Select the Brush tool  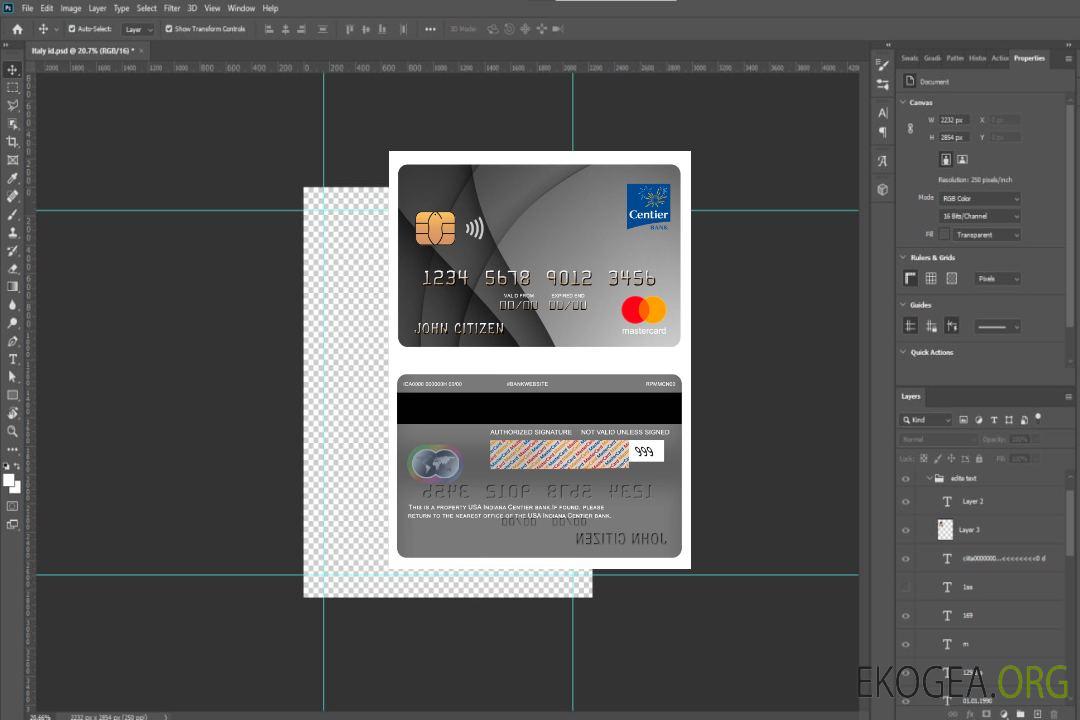click(12, 214)
